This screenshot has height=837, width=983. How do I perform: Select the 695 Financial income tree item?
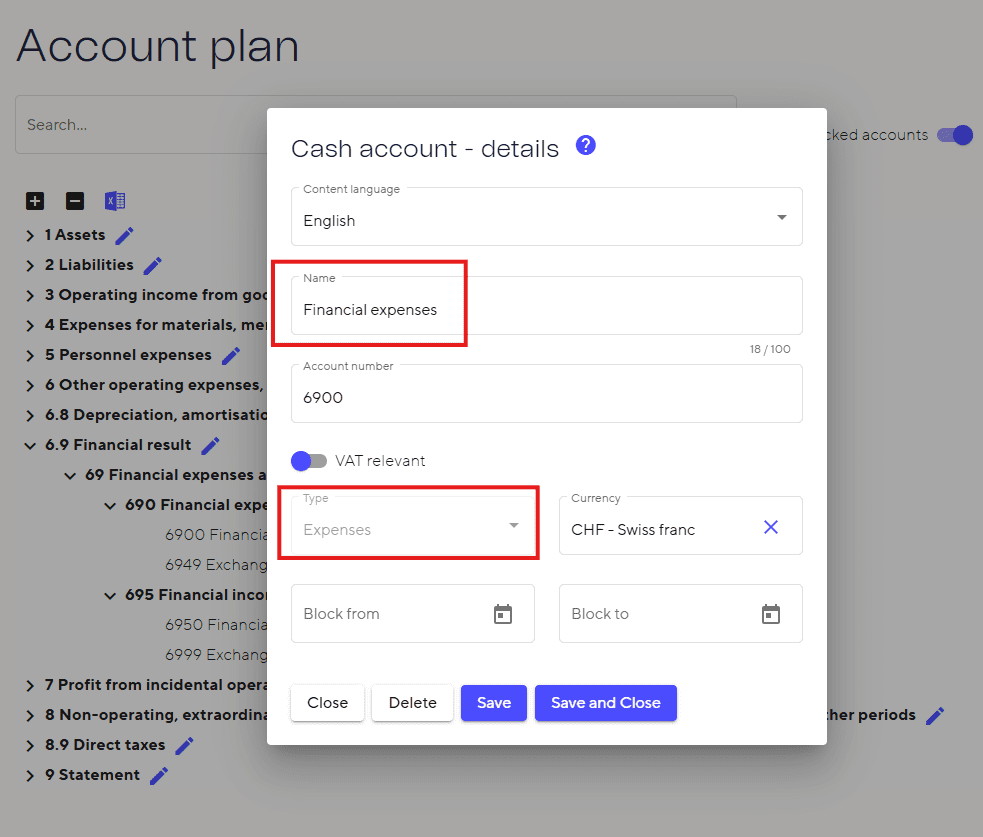[x=195, y=595]
